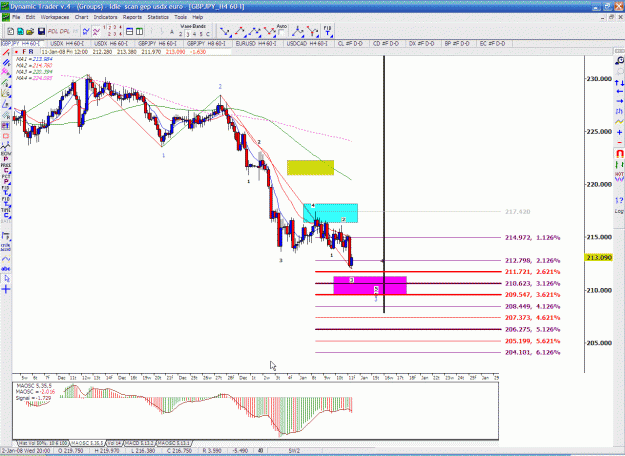The width and height of the screenshot is (625, 456).
Task: Click the cyan rectangle zone on chart
Action: 330,213
